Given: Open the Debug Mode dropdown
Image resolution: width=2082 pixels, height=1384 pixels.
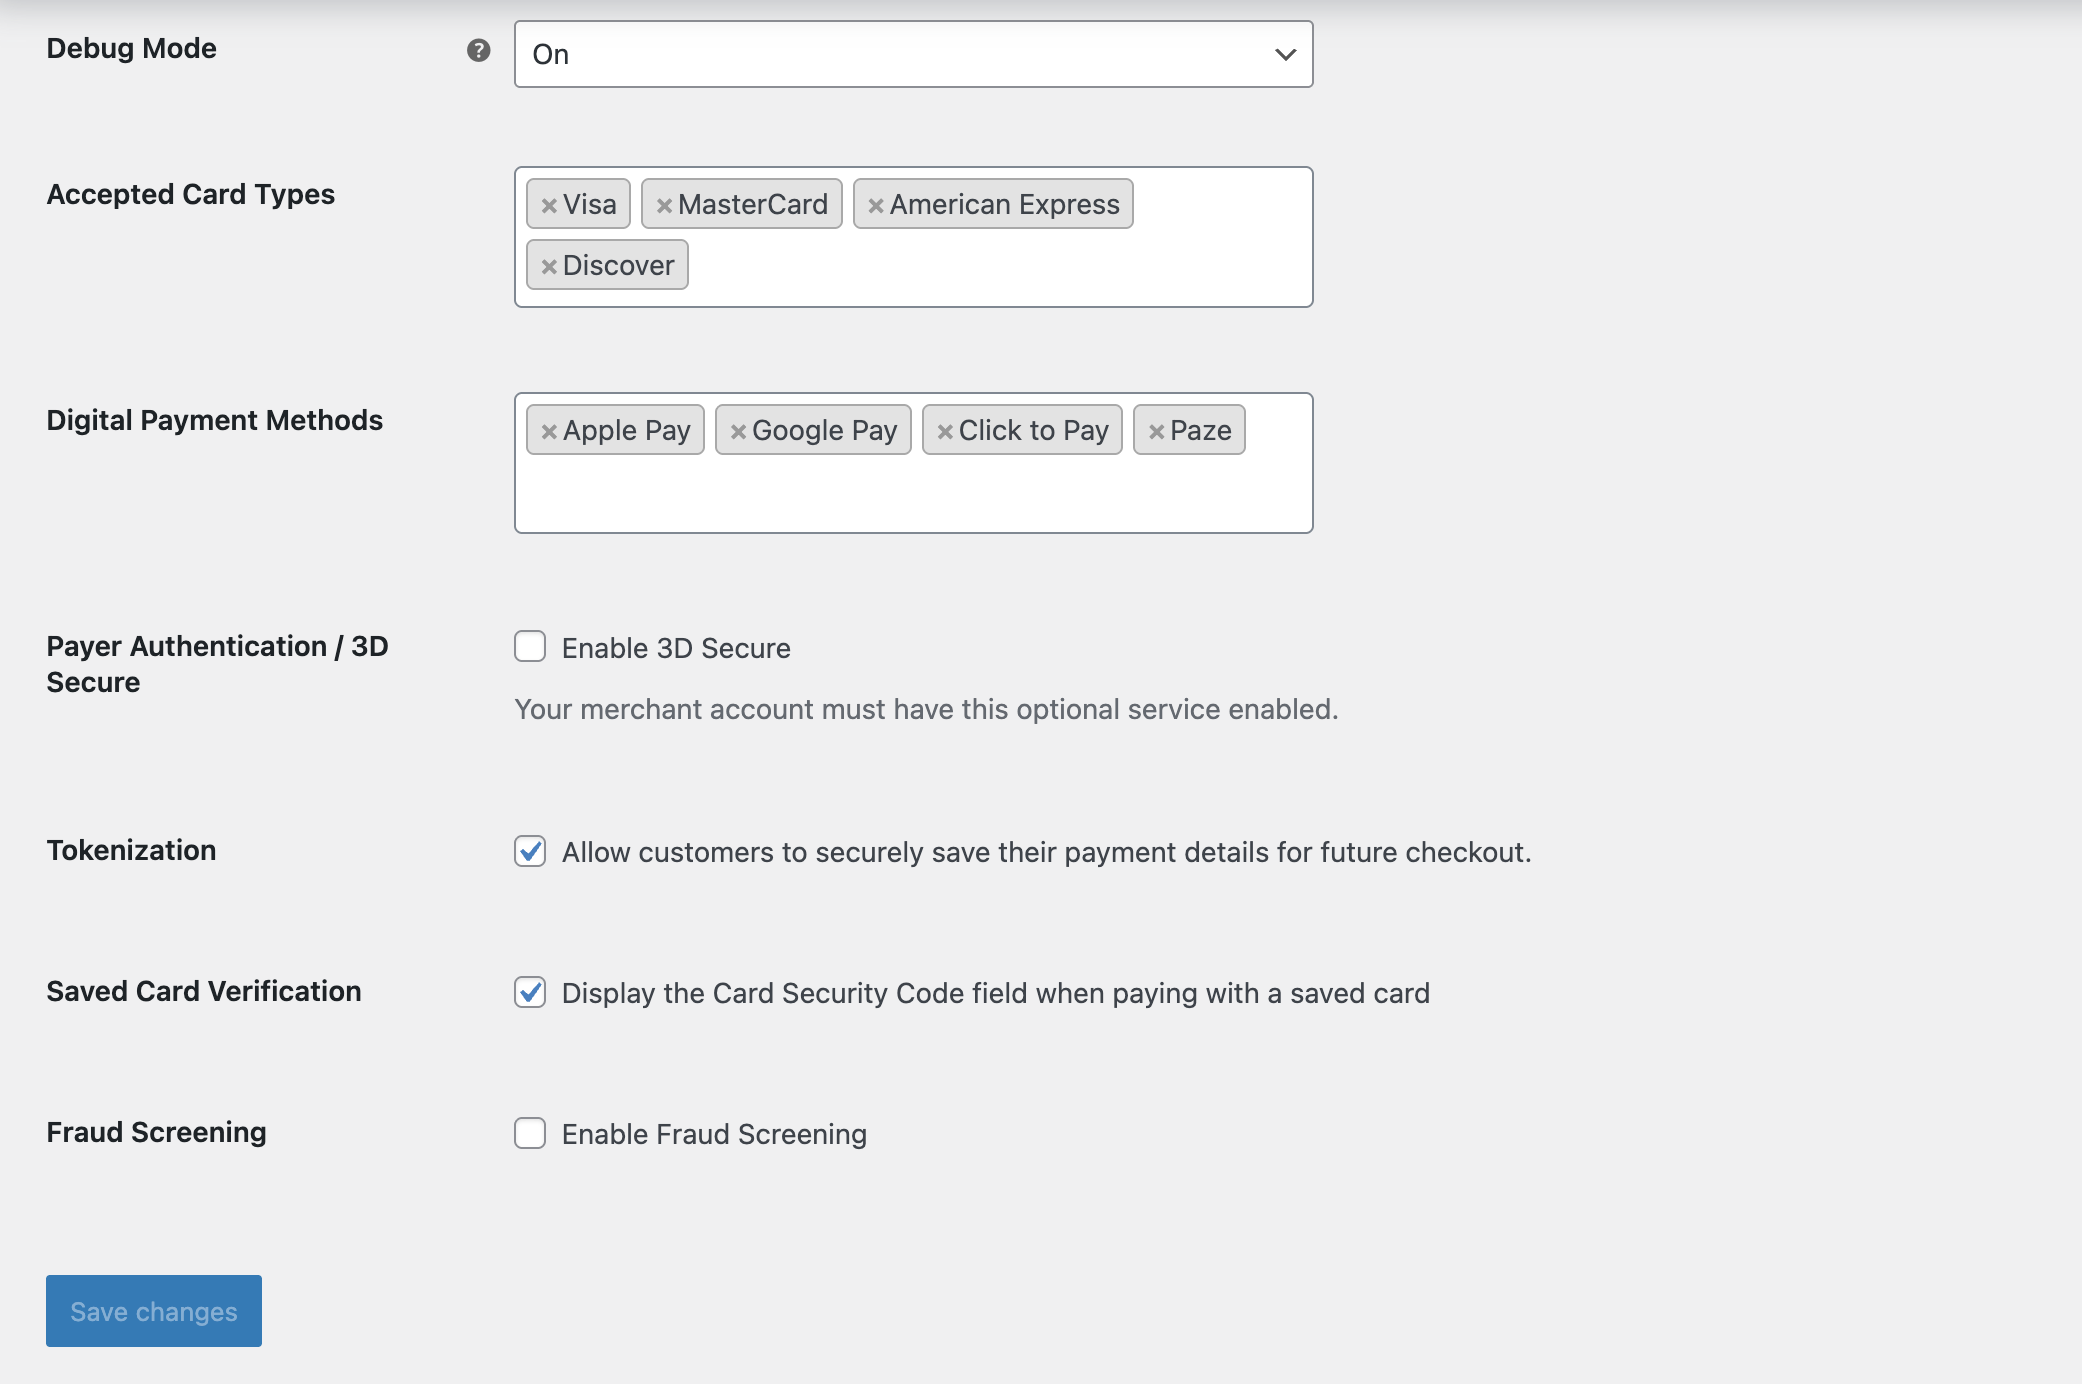Looking at the screenshot, I should click(x=900, y=54).
